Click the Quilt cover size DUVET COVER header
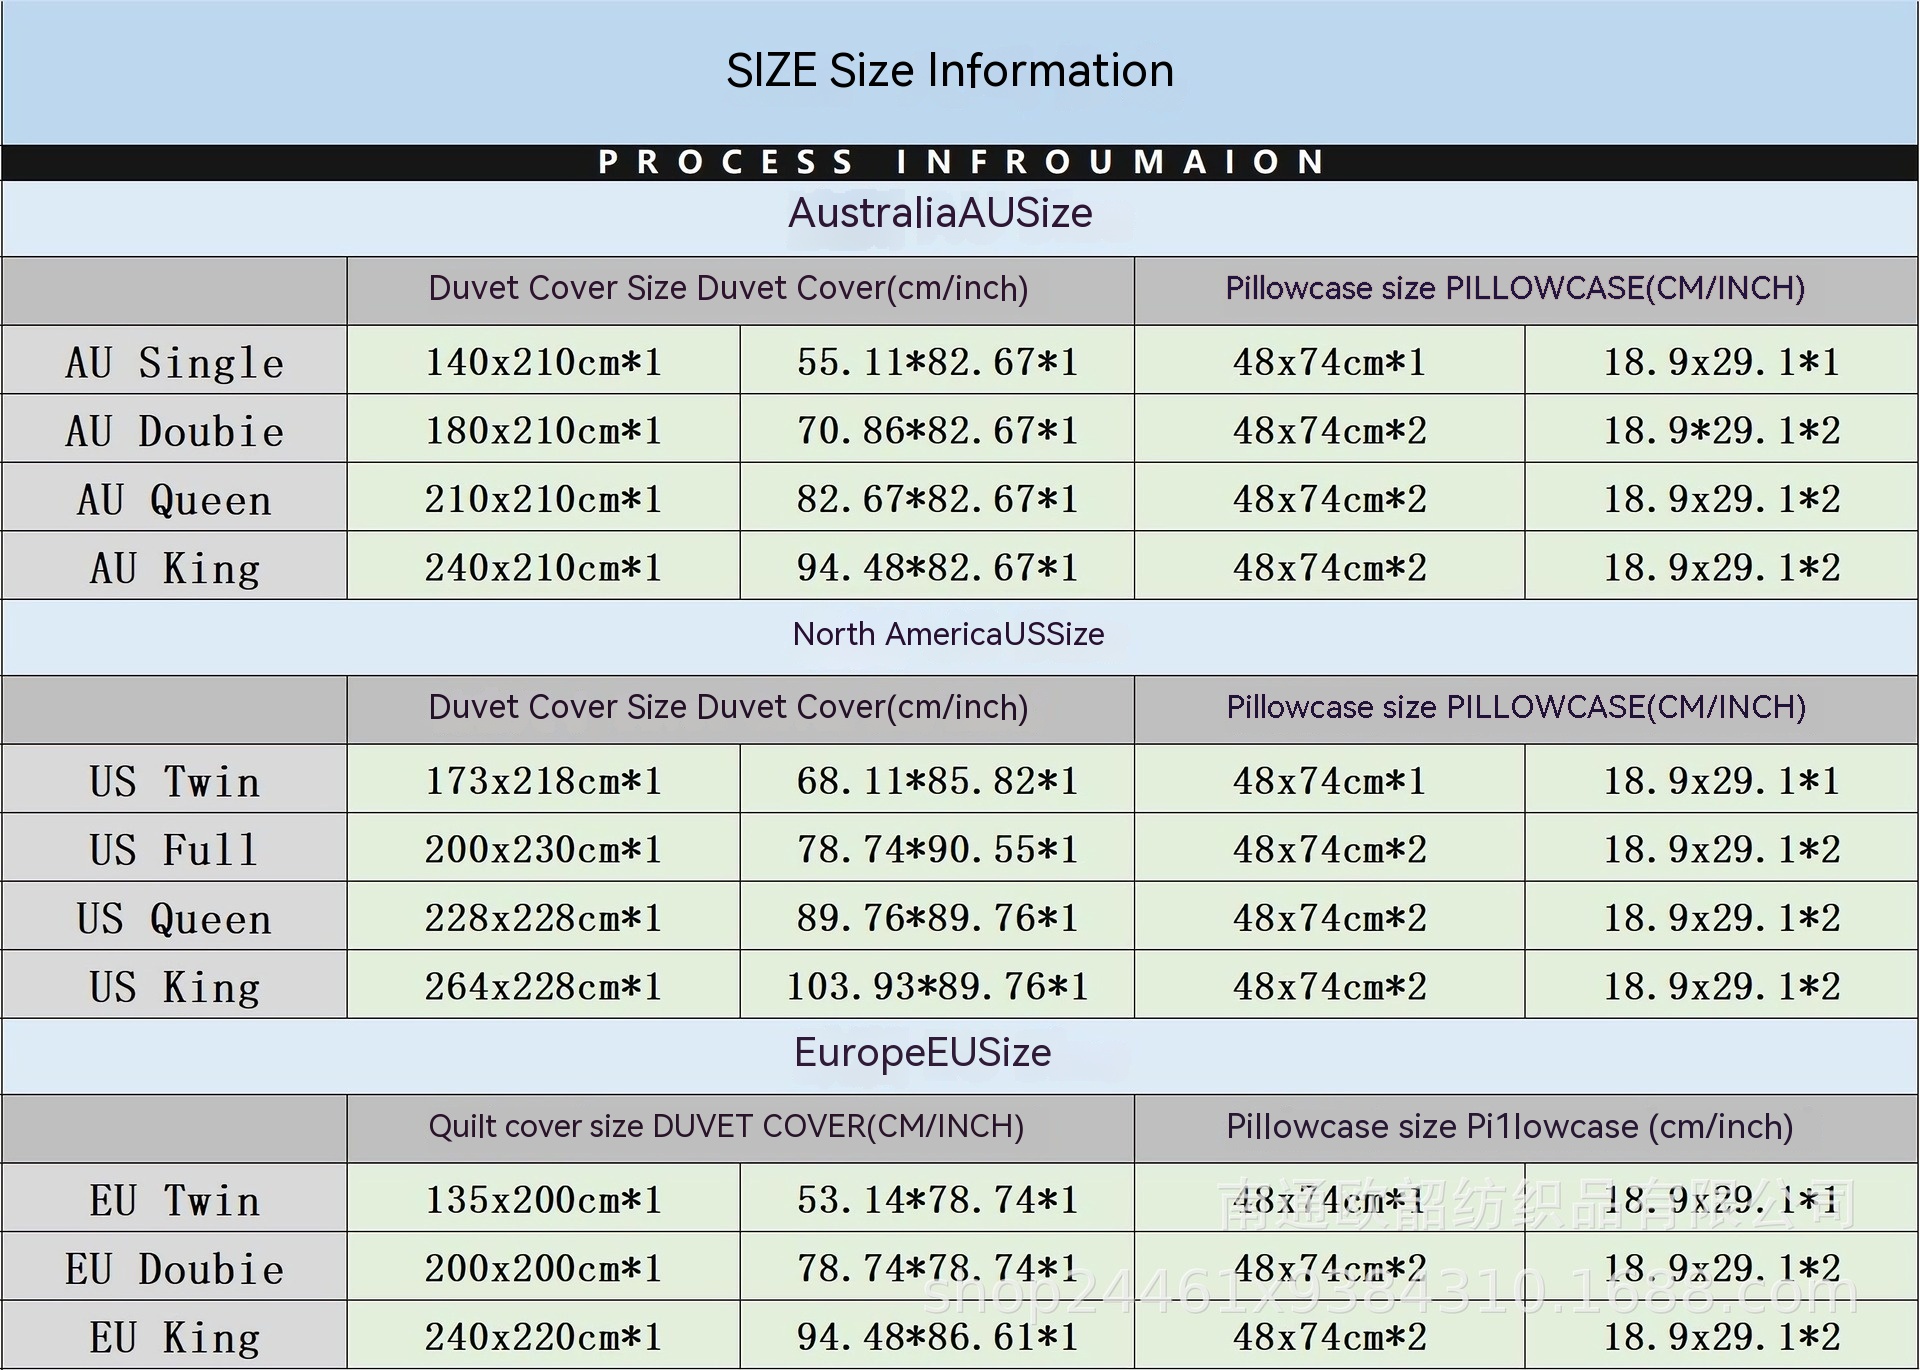The height and width of the screenshot is (1370, 1920). coord(727,1127)
